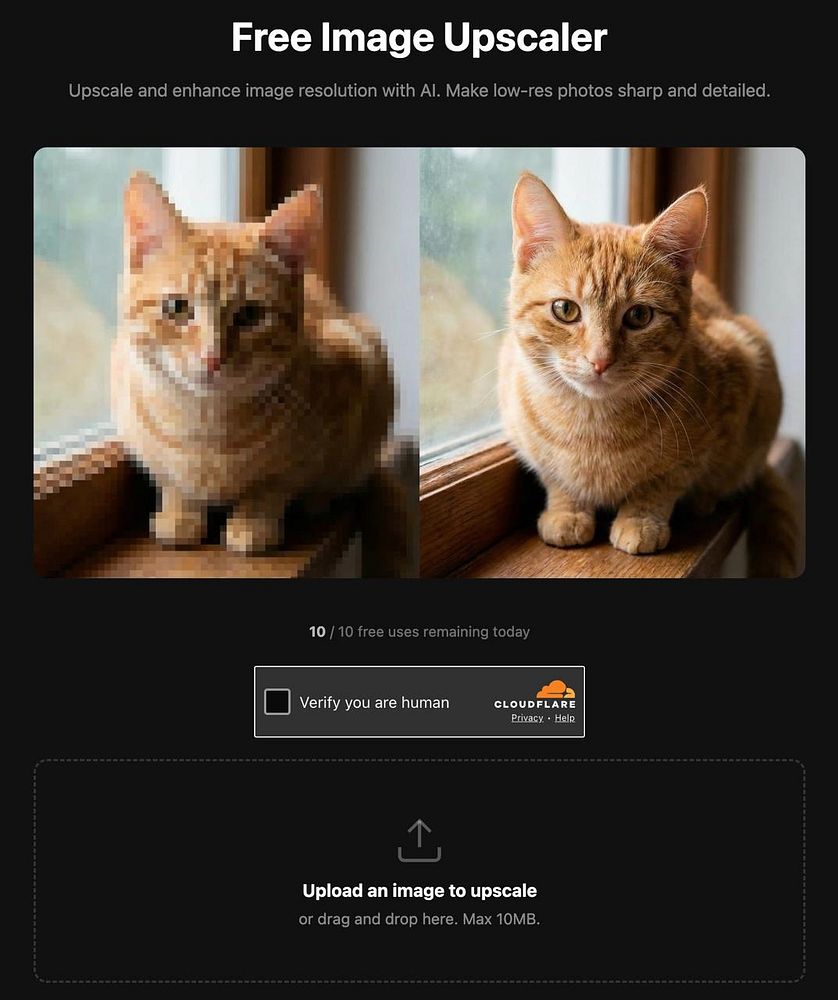Click the pixelated low-res cat image

point(226,362)
